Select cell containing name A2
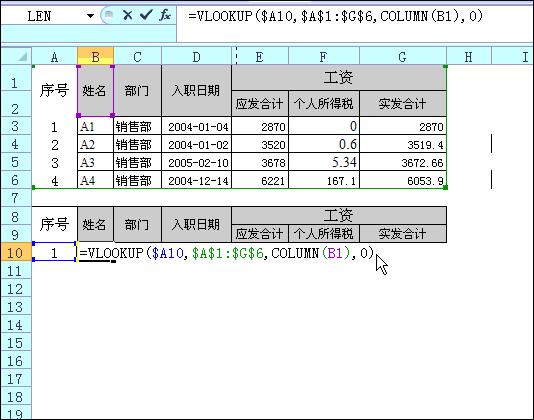Screen dimensions: 534x420 [95, 144]
